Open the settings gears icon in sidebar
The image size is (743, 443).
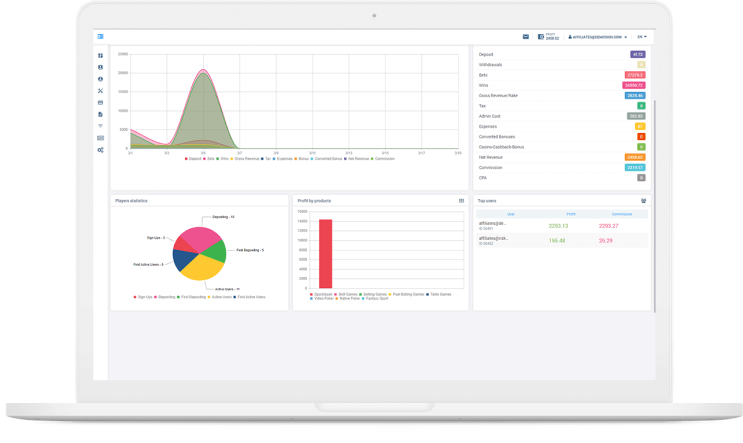100,149
